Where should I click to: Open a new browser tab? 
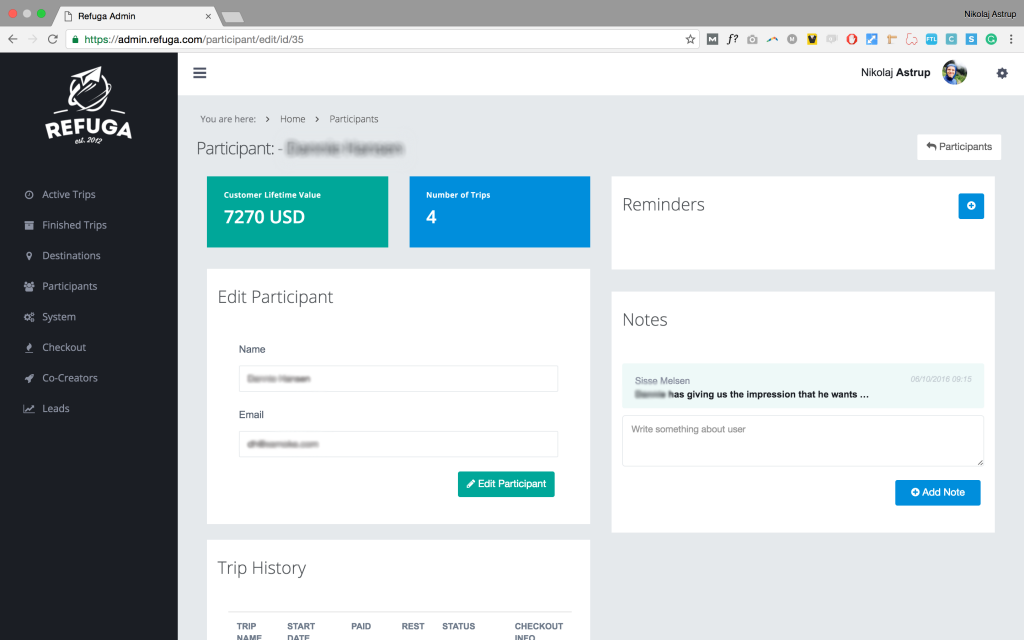tap(232, 17)
